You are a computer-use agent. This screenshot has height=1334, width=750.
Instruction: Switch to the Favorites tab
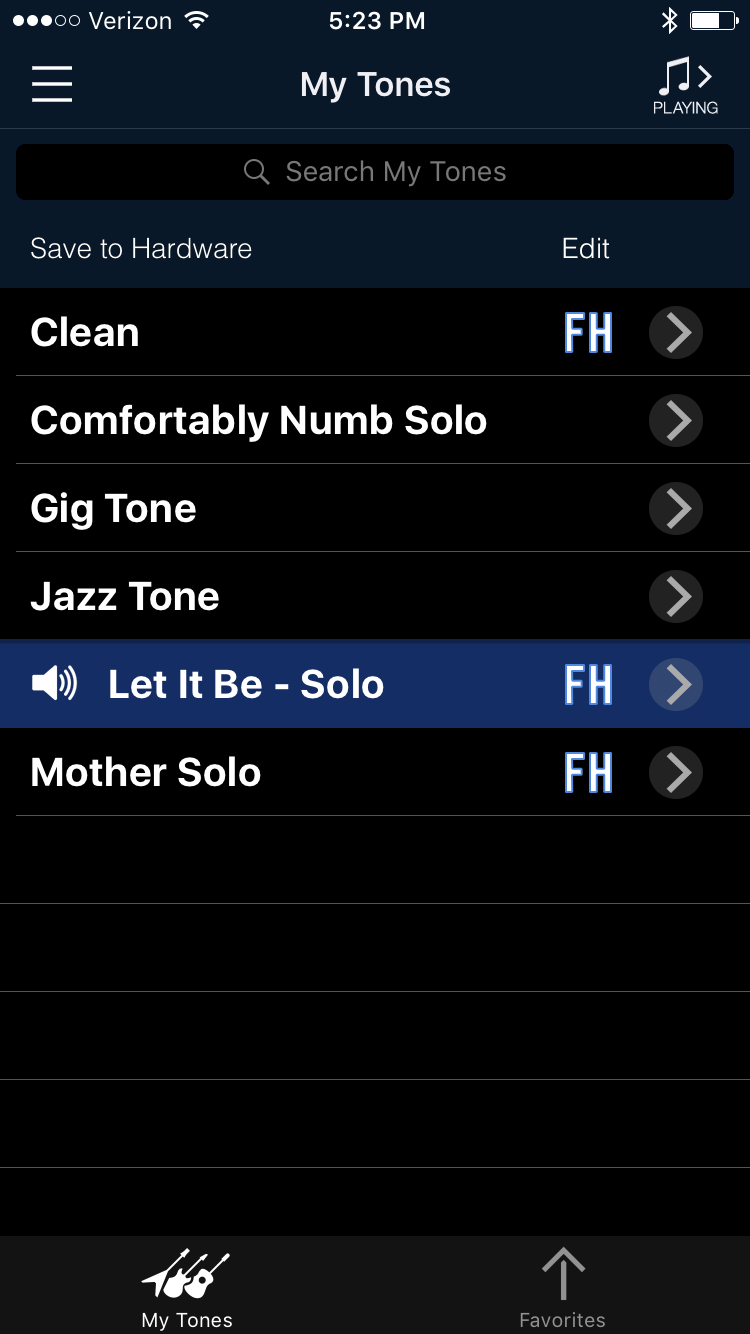click(562, 1288)
